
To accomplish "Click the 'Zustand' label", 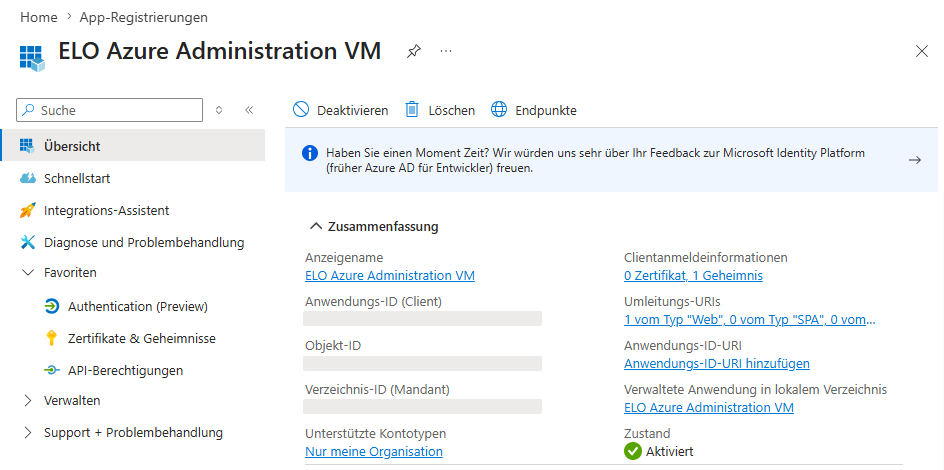I will 647,433.
